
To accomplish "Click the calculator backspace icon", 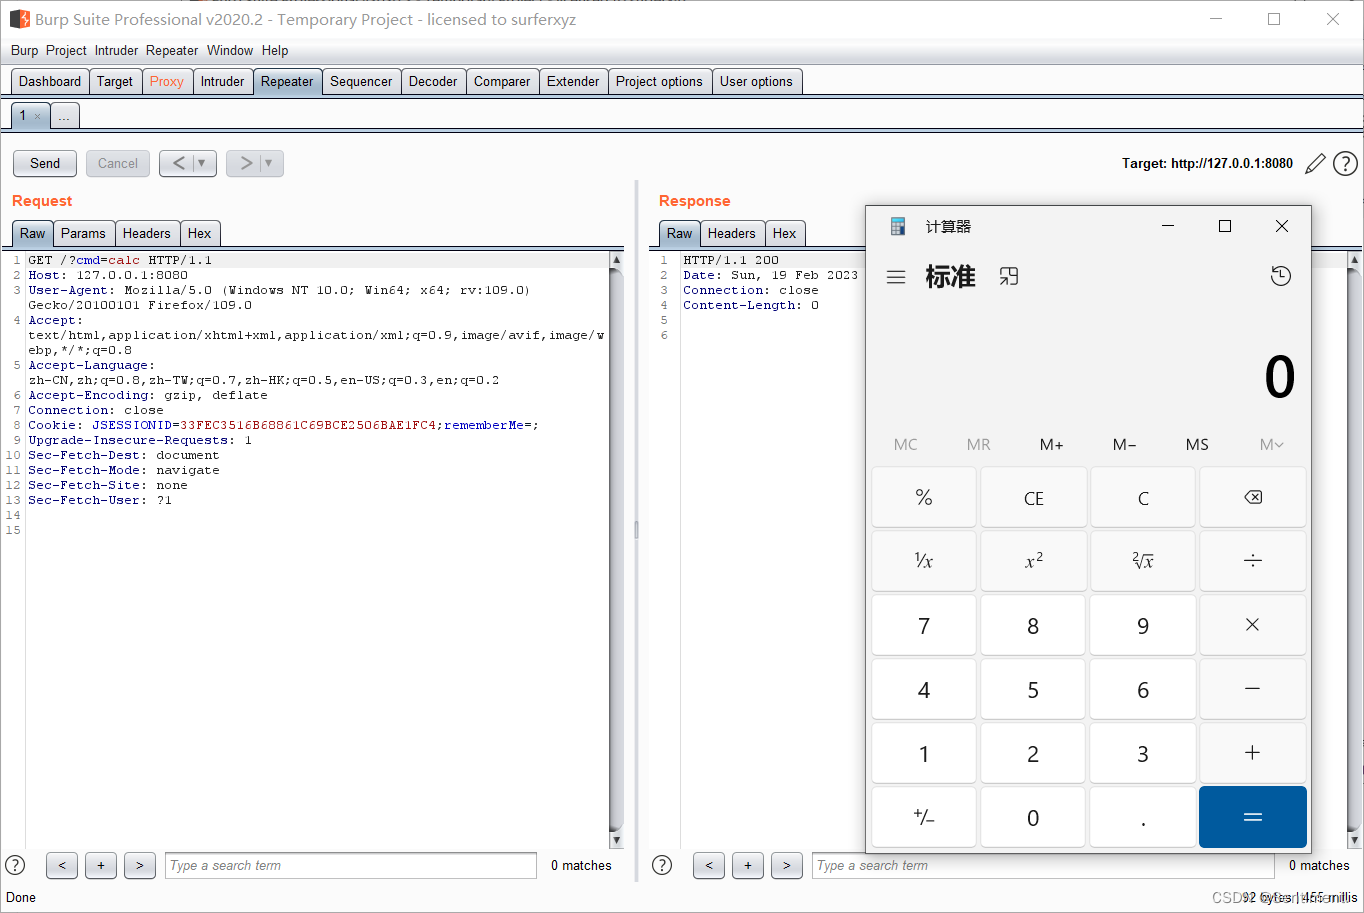I will point(1253,497).
